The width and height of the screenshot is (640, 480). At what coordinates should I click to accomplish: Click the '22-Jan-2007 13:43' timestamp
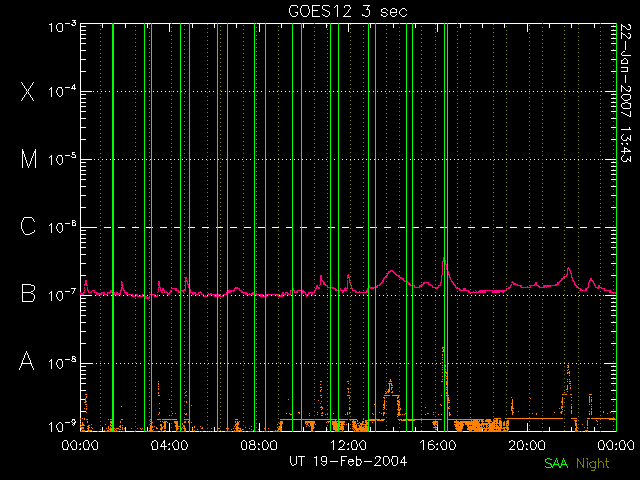pos(625,93)
